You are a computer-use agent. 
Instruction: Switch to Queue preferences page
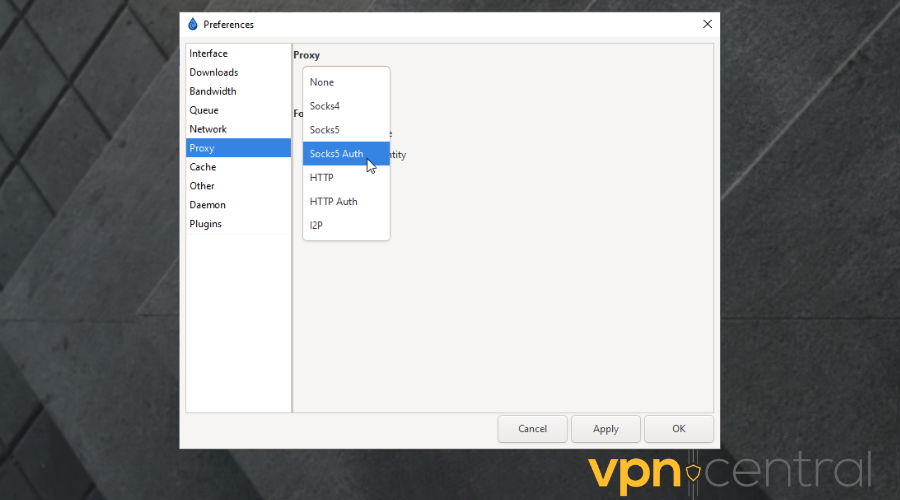(x=204, y=111)
